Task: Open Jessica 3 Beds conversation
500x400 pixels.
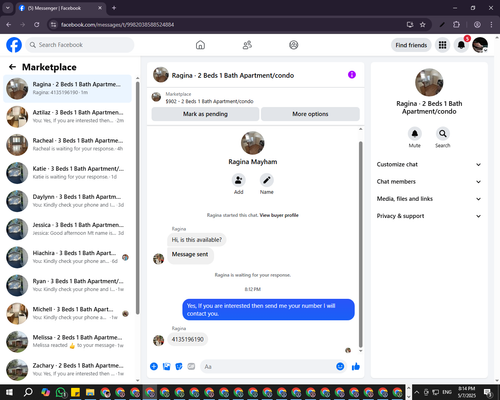Action: [67, 229]
